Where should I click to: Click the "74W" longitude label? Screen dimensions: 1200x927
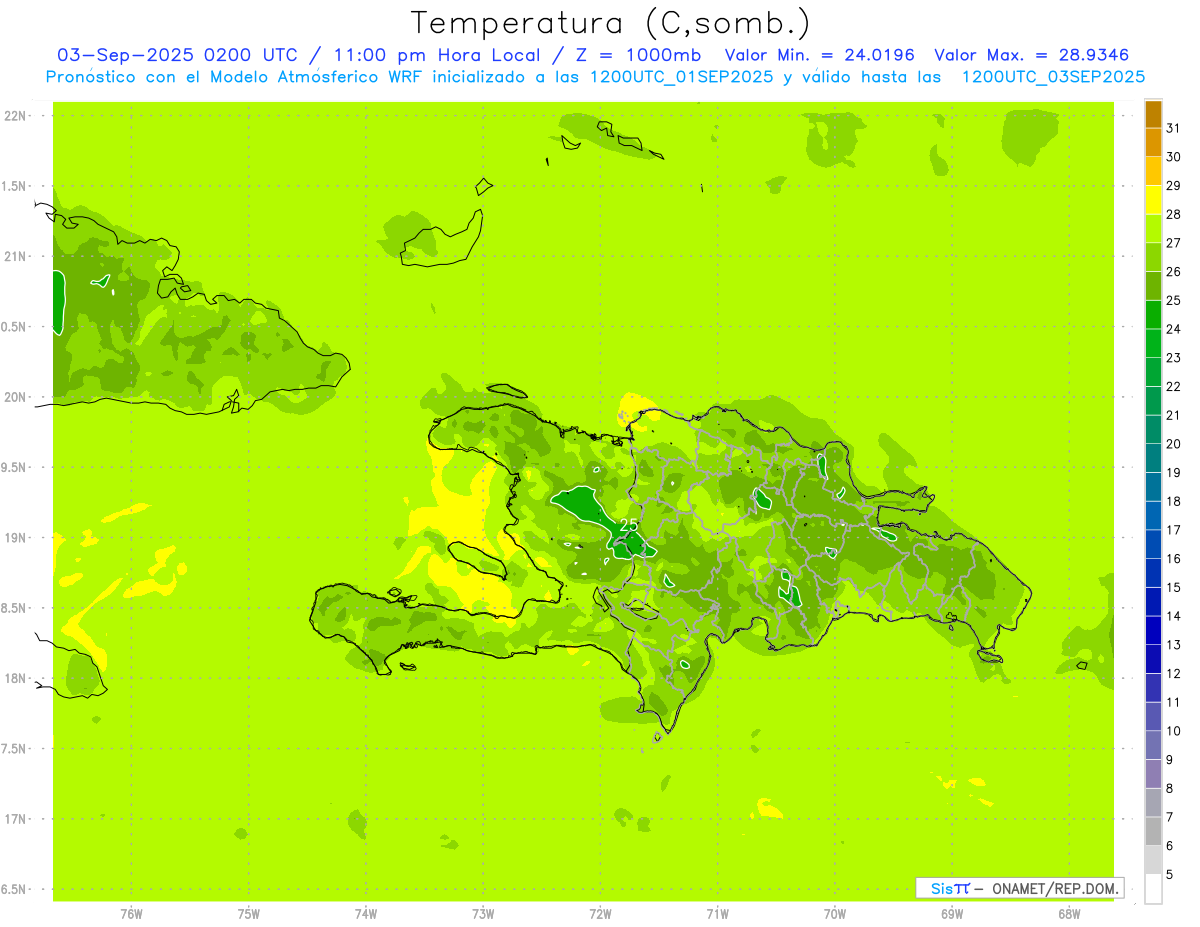point(366,913)
